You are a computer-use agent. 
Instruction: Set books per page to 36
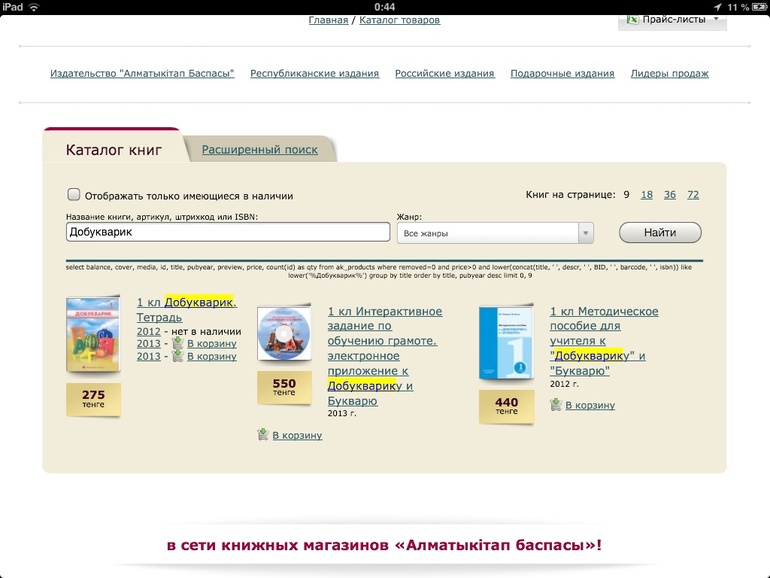[x=669, y=195]
